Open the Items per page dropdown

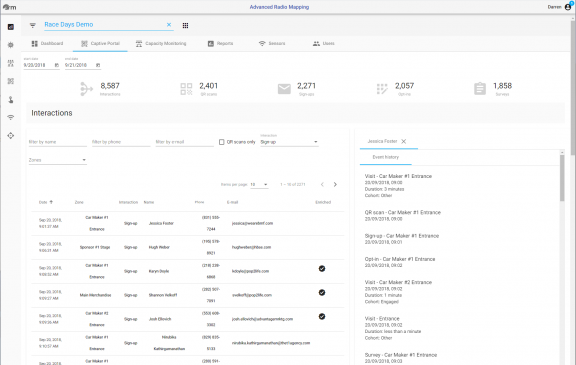coord(259,184)
